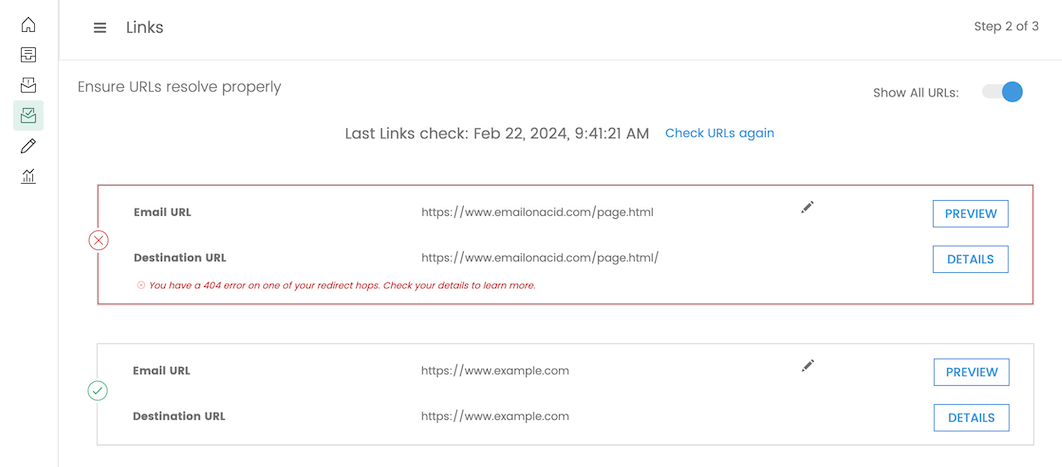The width and height of the screenshot is (1062, 467).
Task: Preview the emailonacid.com page.html link
Action: [x=970, y=213]
